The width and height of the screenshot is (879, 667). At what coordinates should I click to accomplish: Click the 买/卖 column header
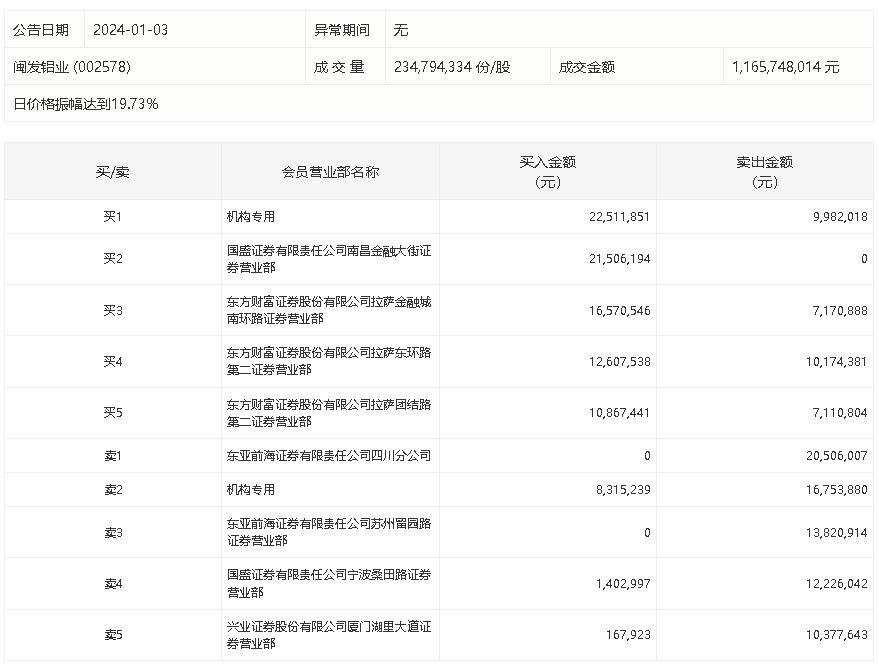[x=112, y=172]
